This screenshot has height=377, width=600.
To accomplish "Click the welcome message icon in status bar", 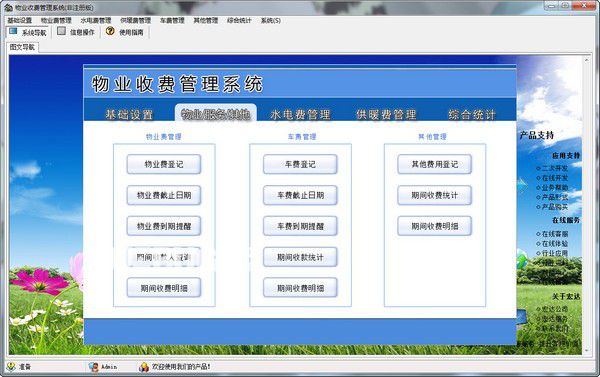I will tap(144, 367).
